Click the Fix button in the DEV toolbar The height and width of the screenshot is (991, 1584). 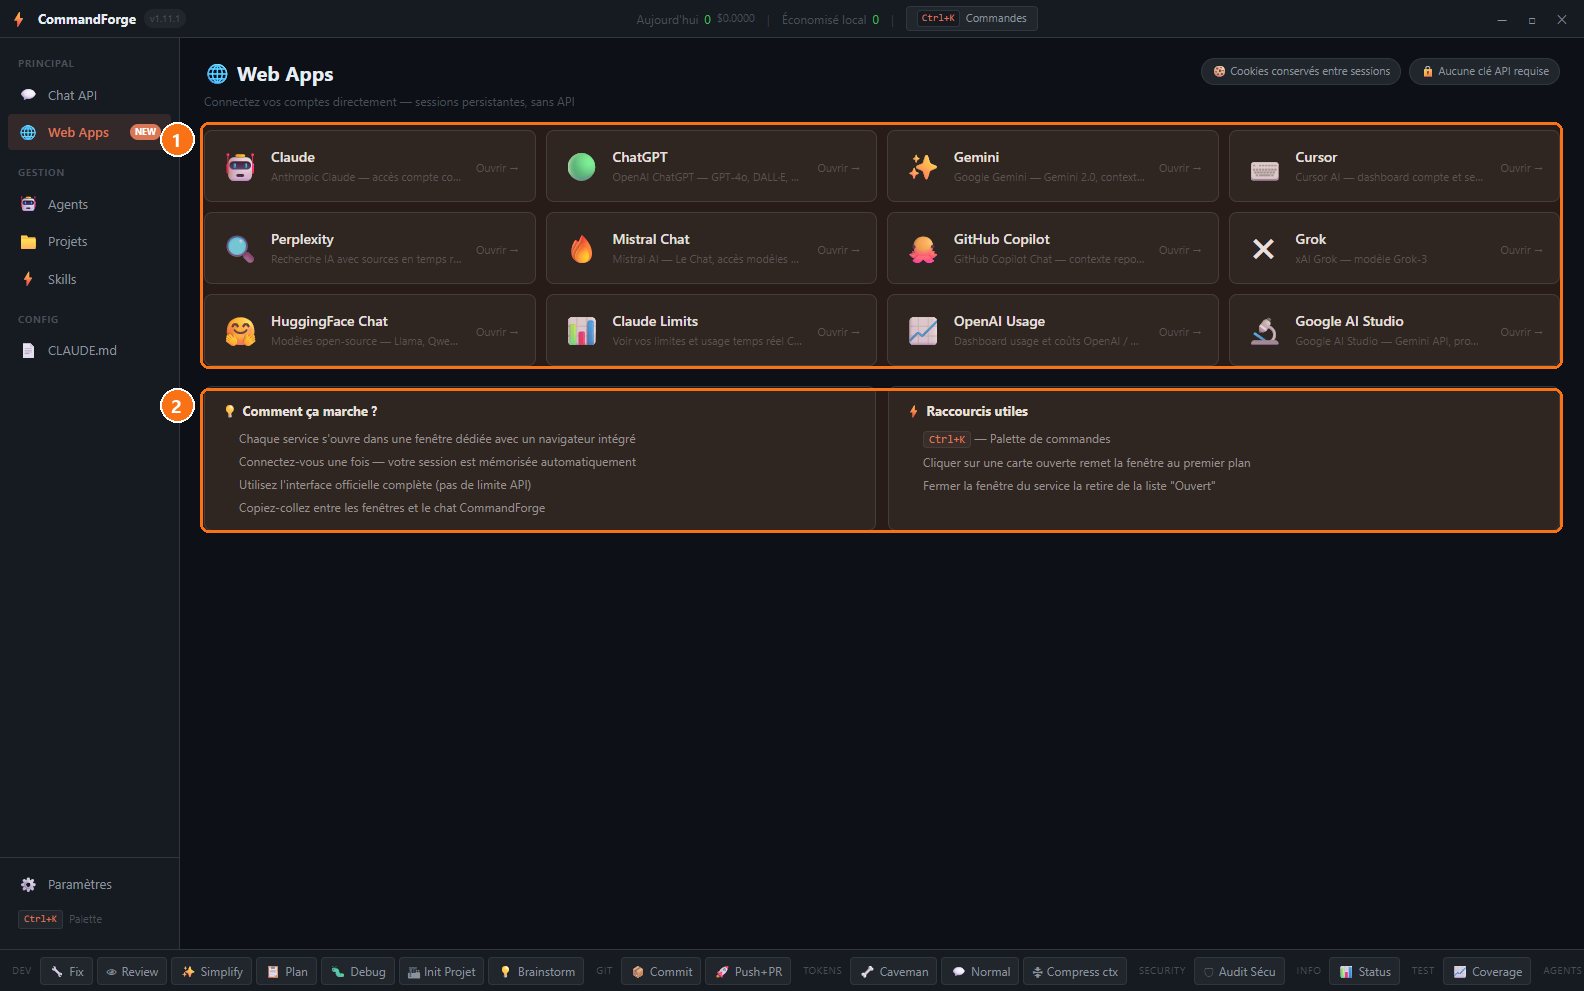tap(67, 972)
